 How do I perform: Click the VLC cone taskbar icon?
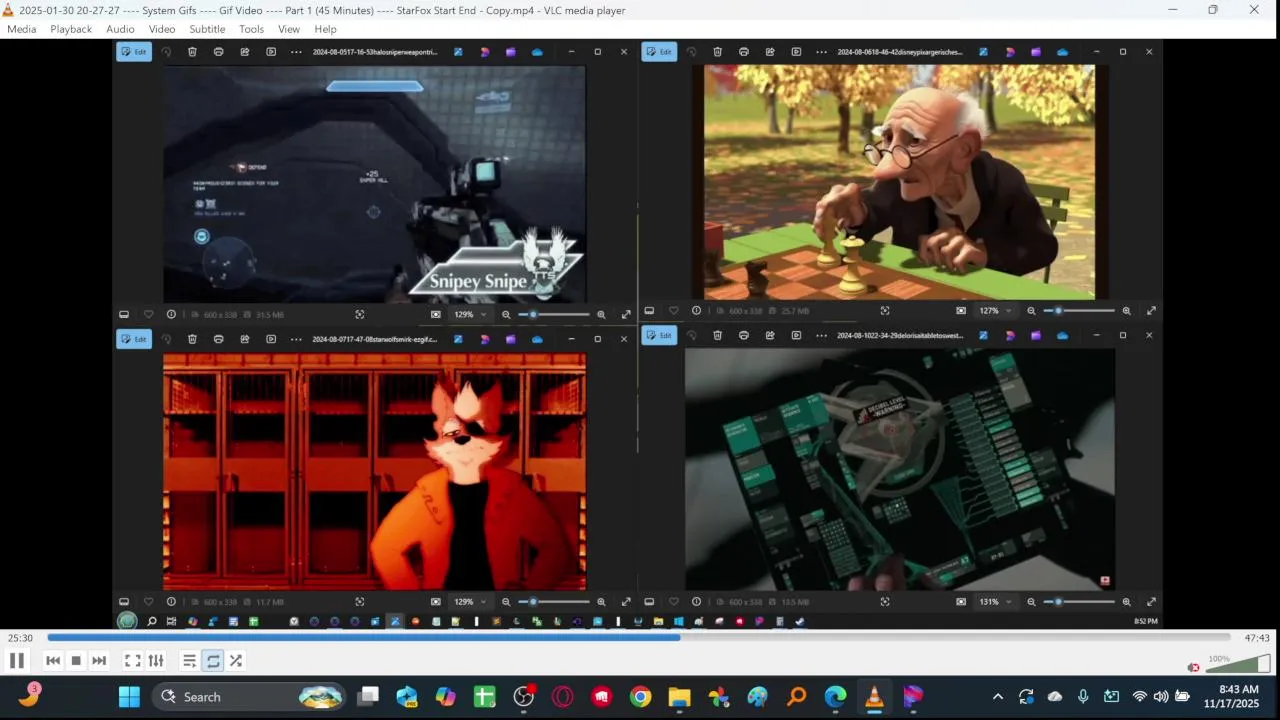coord(875,697)
